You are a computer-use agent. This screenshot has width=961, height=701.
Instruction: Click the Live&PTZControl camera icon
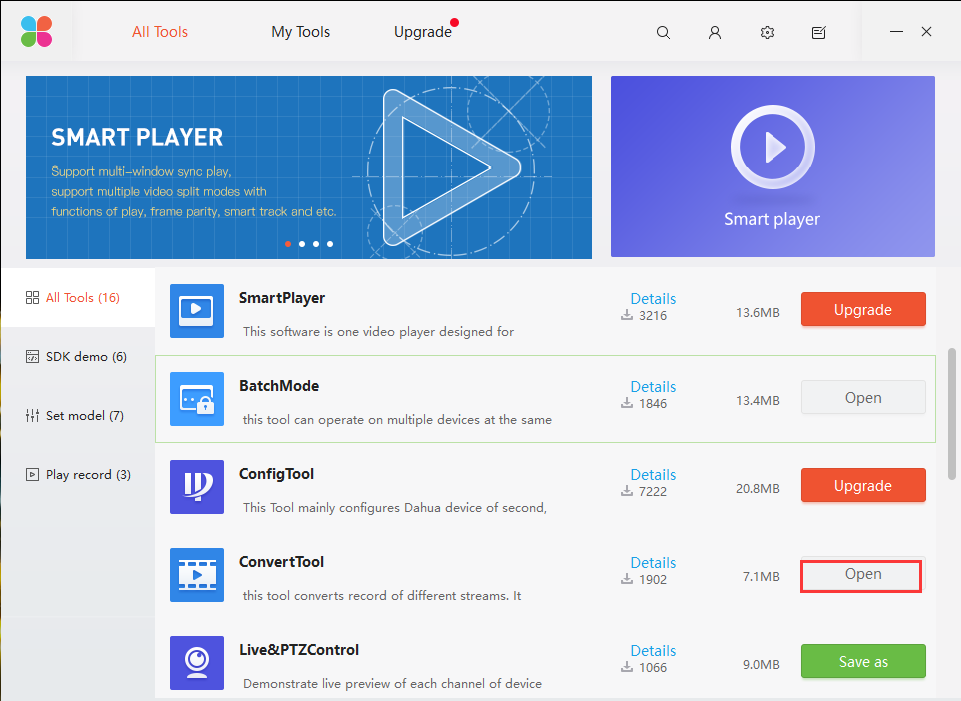(x=197, y=663)
